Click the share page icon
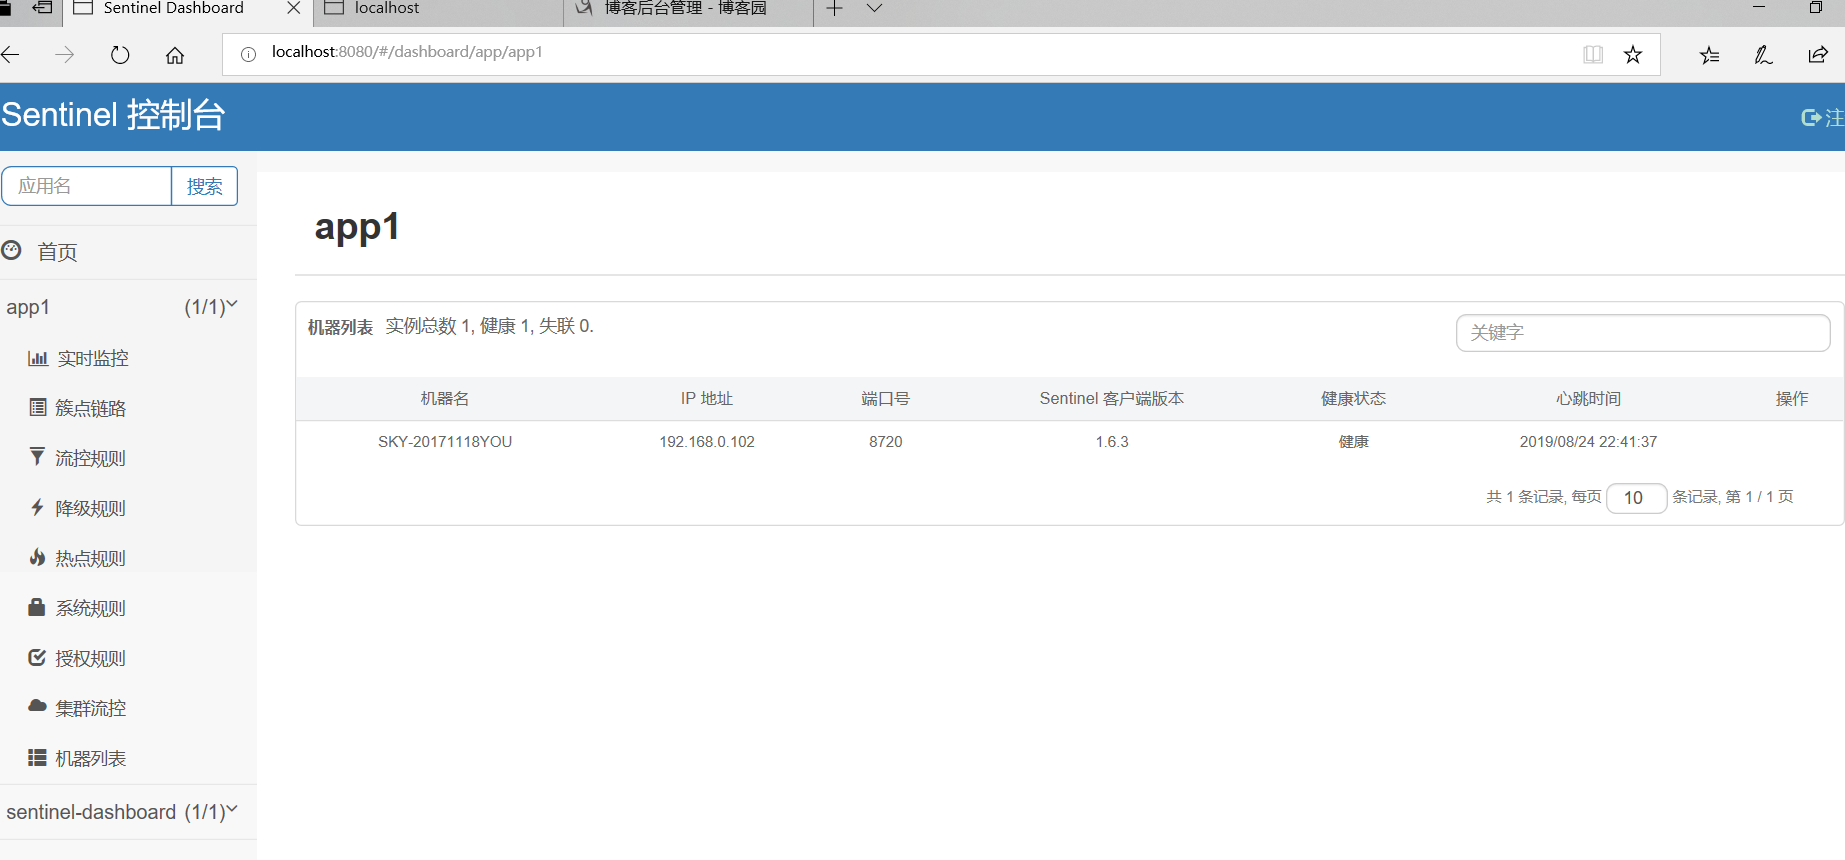The width and height of the screenshot is (1845, 860). [x=1818, y=55]
